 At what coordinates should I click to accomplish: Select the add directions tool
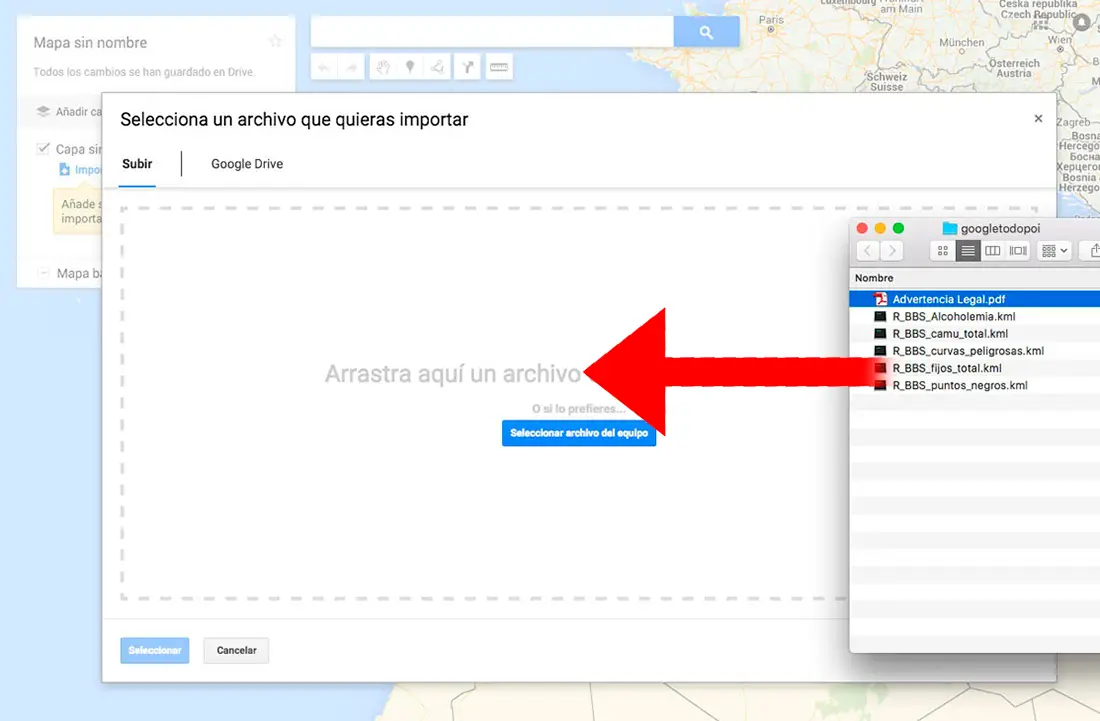(467, 66)
